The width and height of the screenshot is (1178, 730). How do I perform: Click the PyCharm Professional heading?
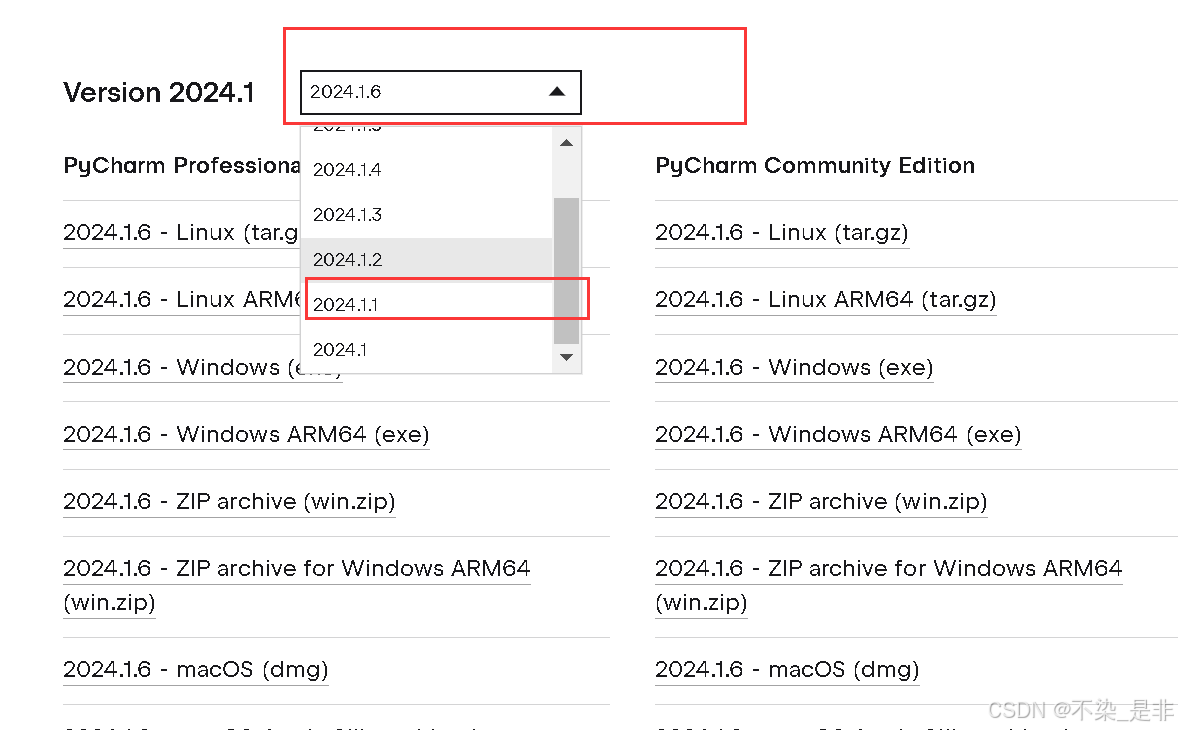coord(181,165)
